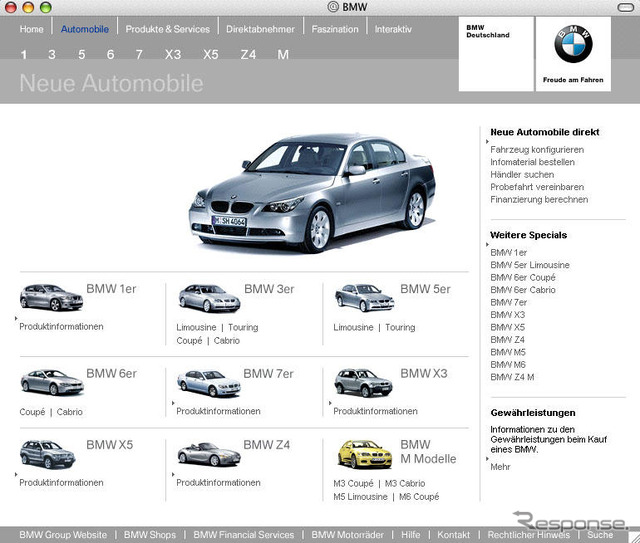Click the BMW roundel logo
This screenshot has width=640, height=543.
point(573,44)
